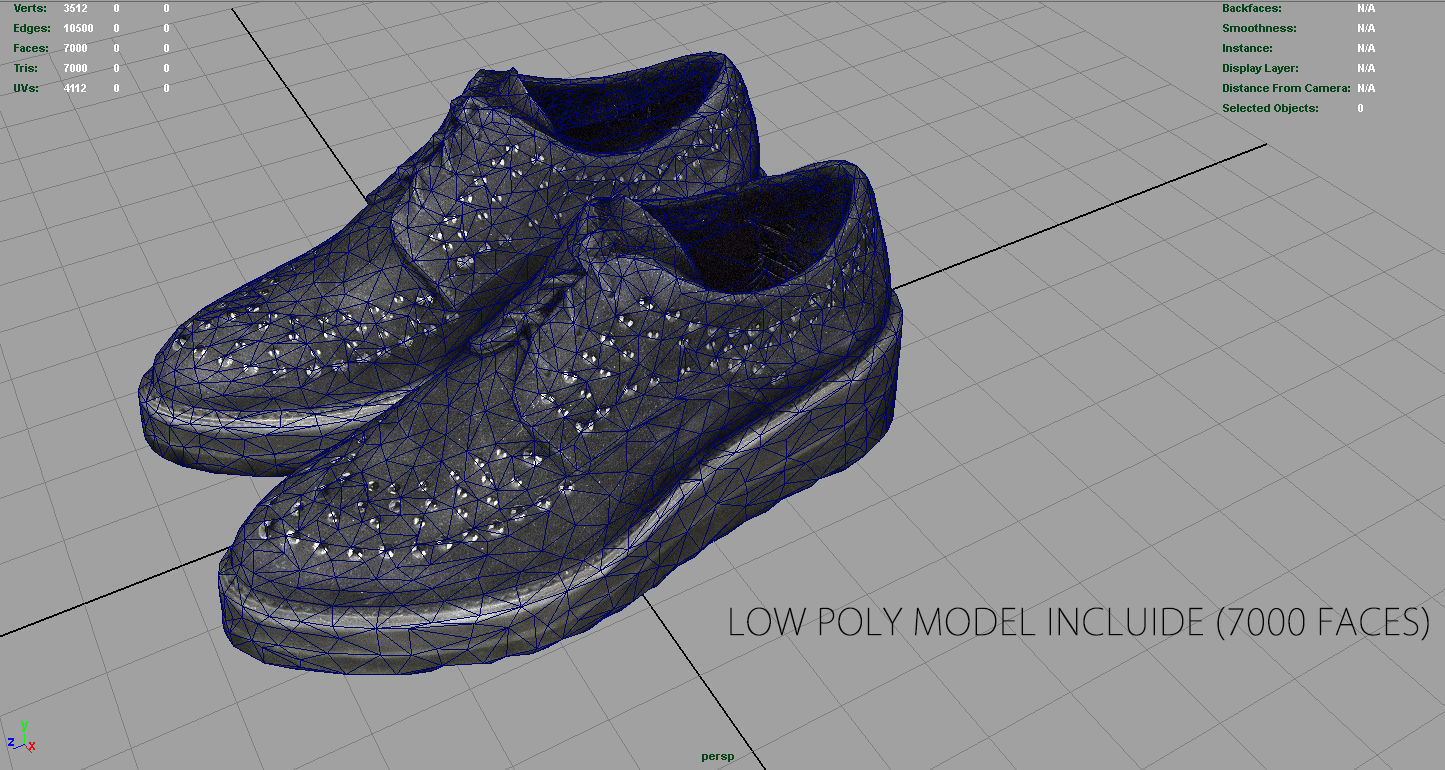The width and height of the screenshot is (1445, 770).
Task: Click the Backfaces: HUD label
Action: 1251,8
